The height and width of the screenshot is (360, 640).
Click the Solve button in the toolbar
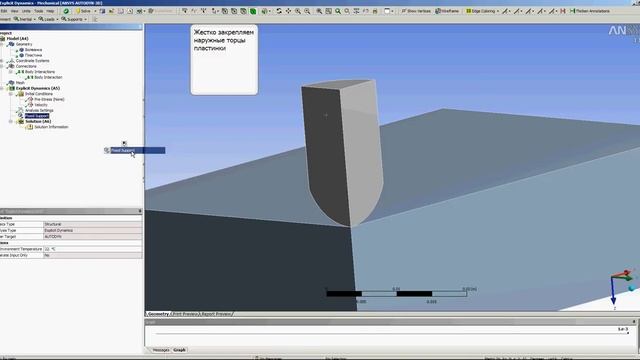83,11
